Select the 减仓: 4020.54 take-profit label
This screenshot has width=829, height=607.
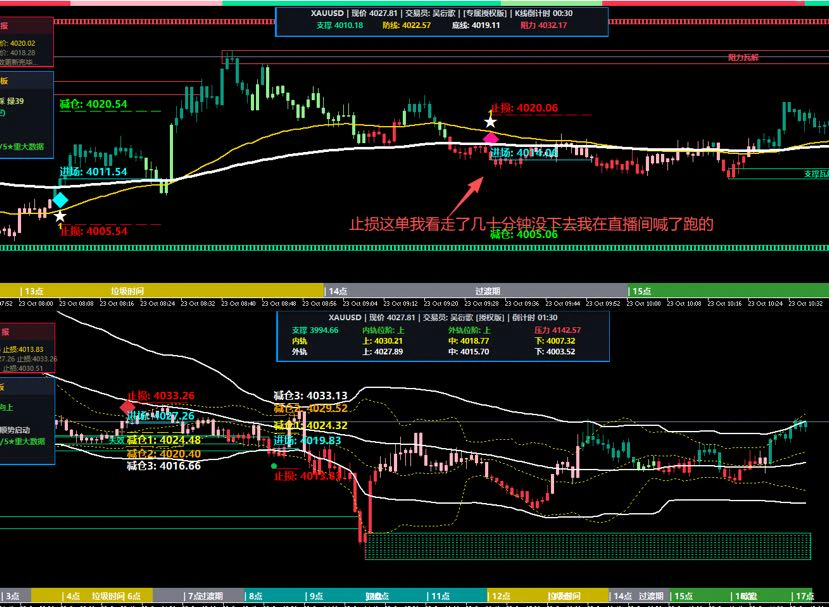pyautogui.click(x=93, y=104)
